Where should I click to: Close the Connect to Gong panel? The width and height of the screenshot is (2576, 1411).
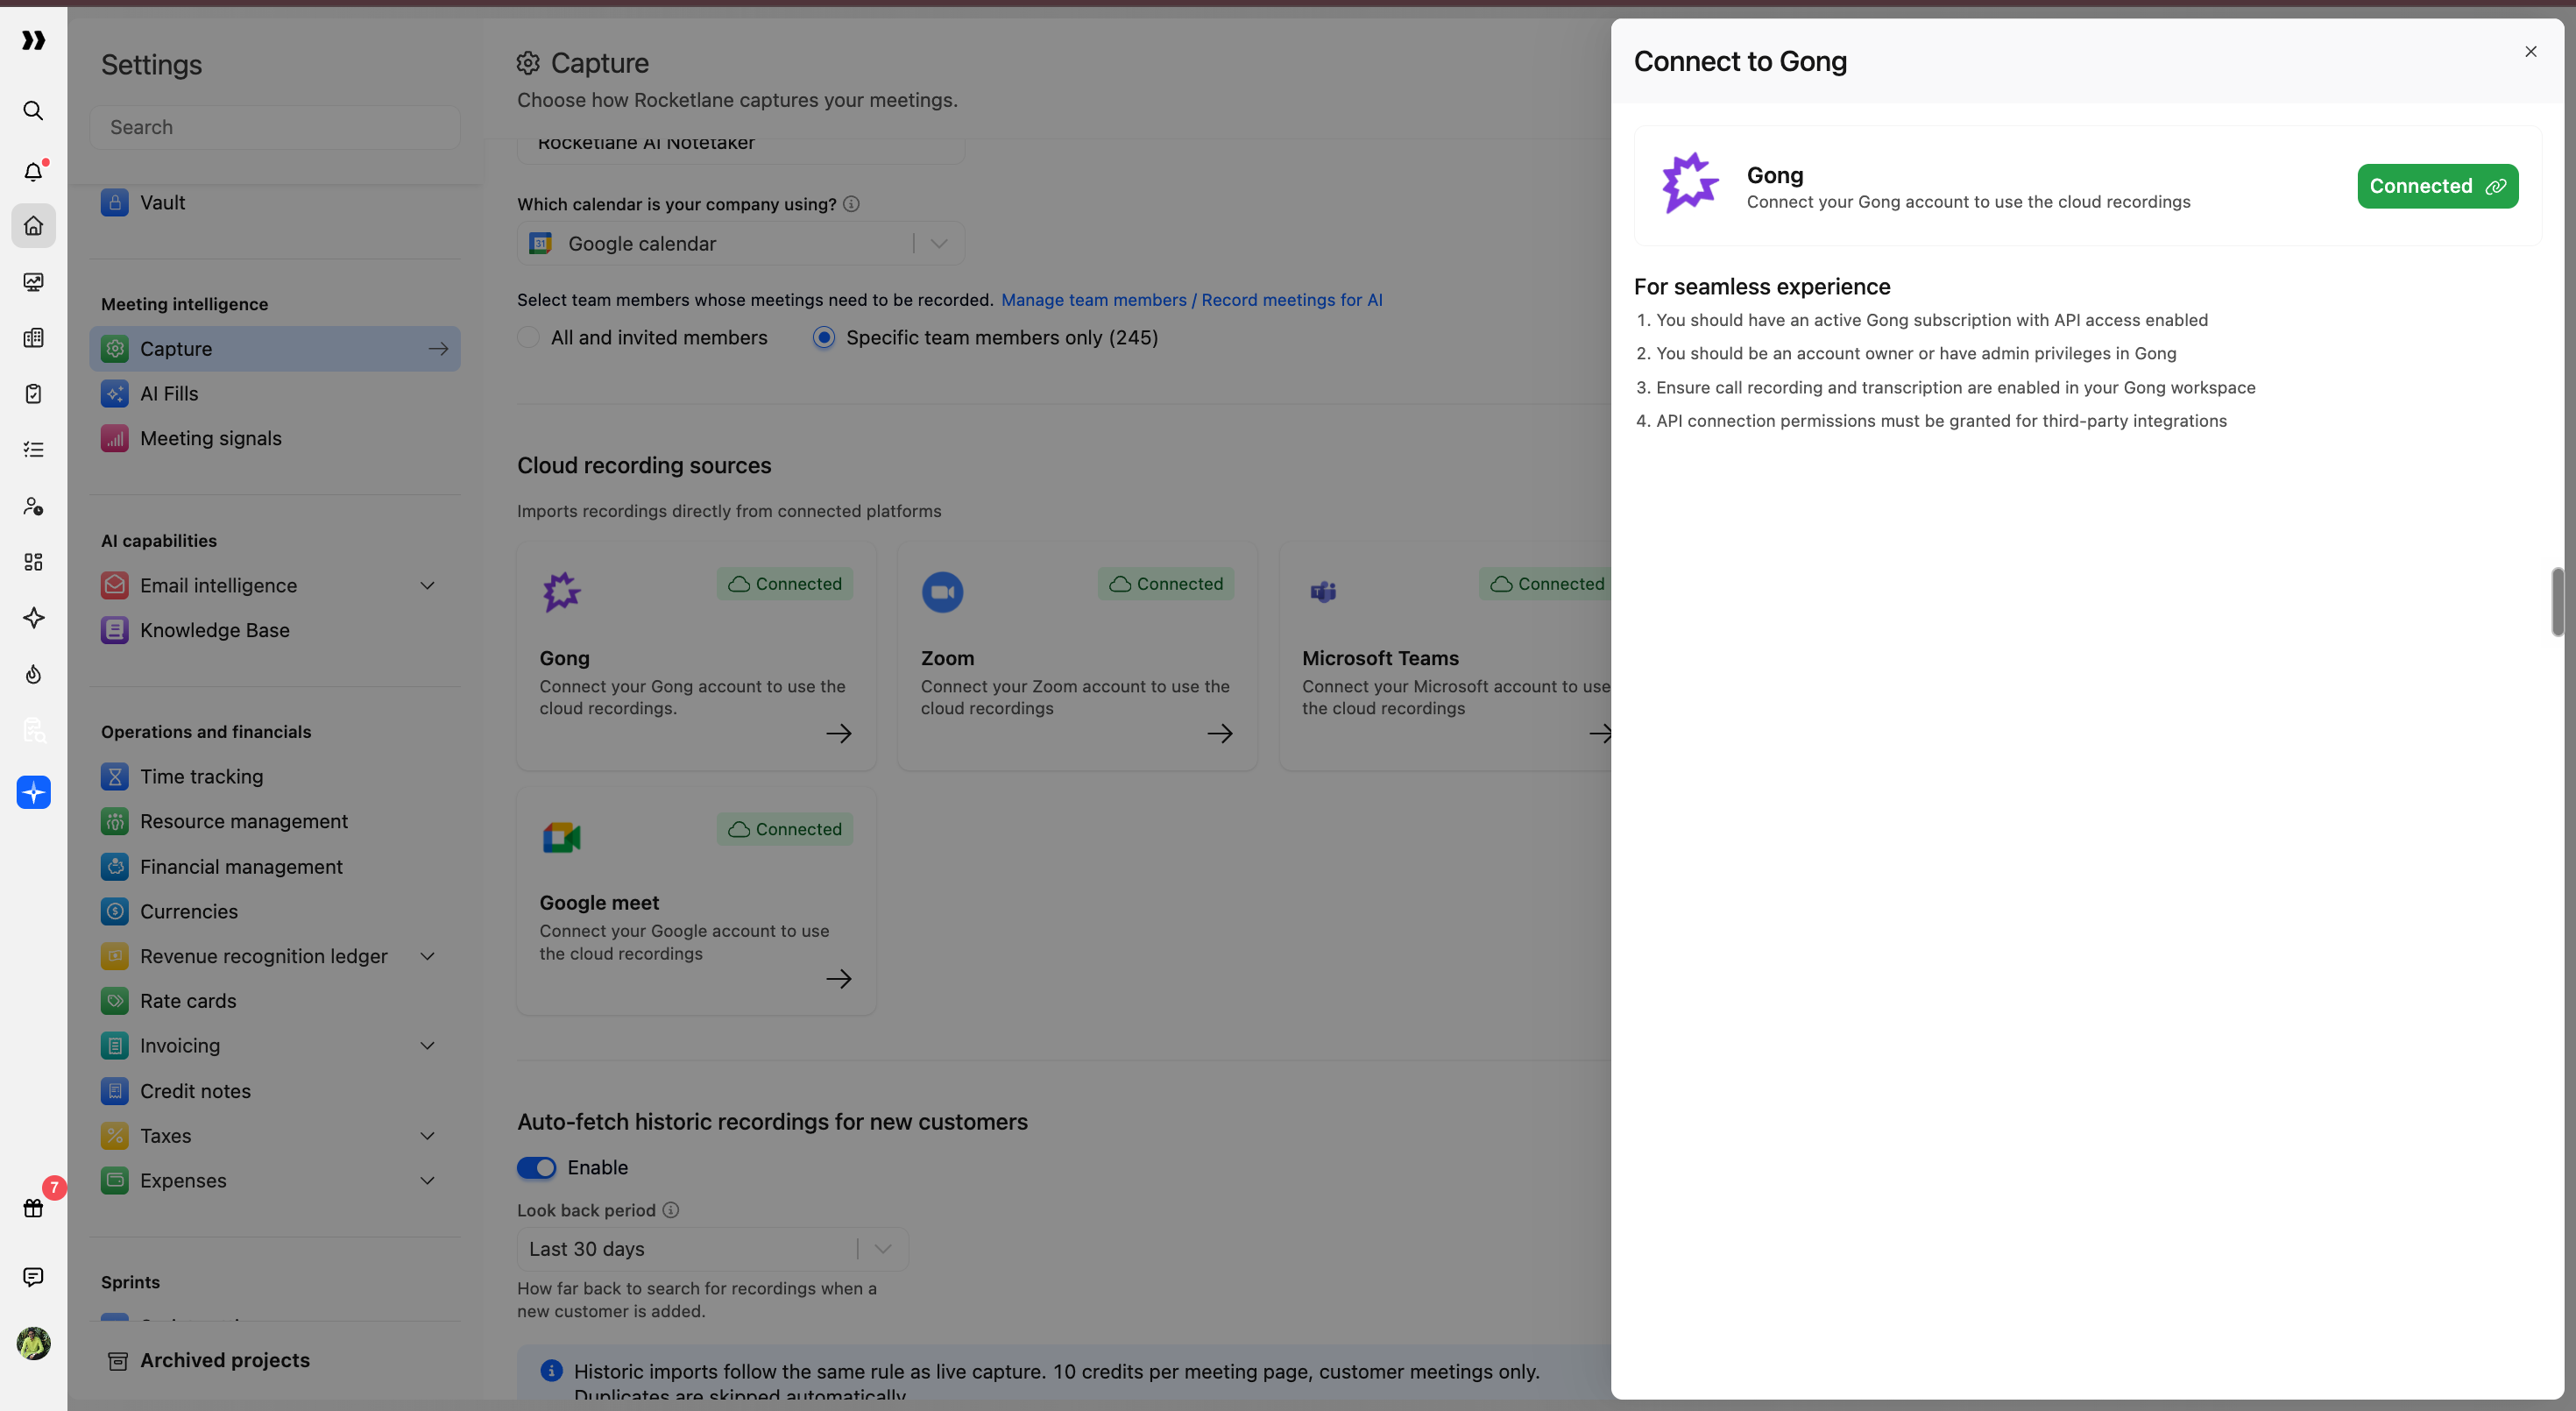[2530, 51]
